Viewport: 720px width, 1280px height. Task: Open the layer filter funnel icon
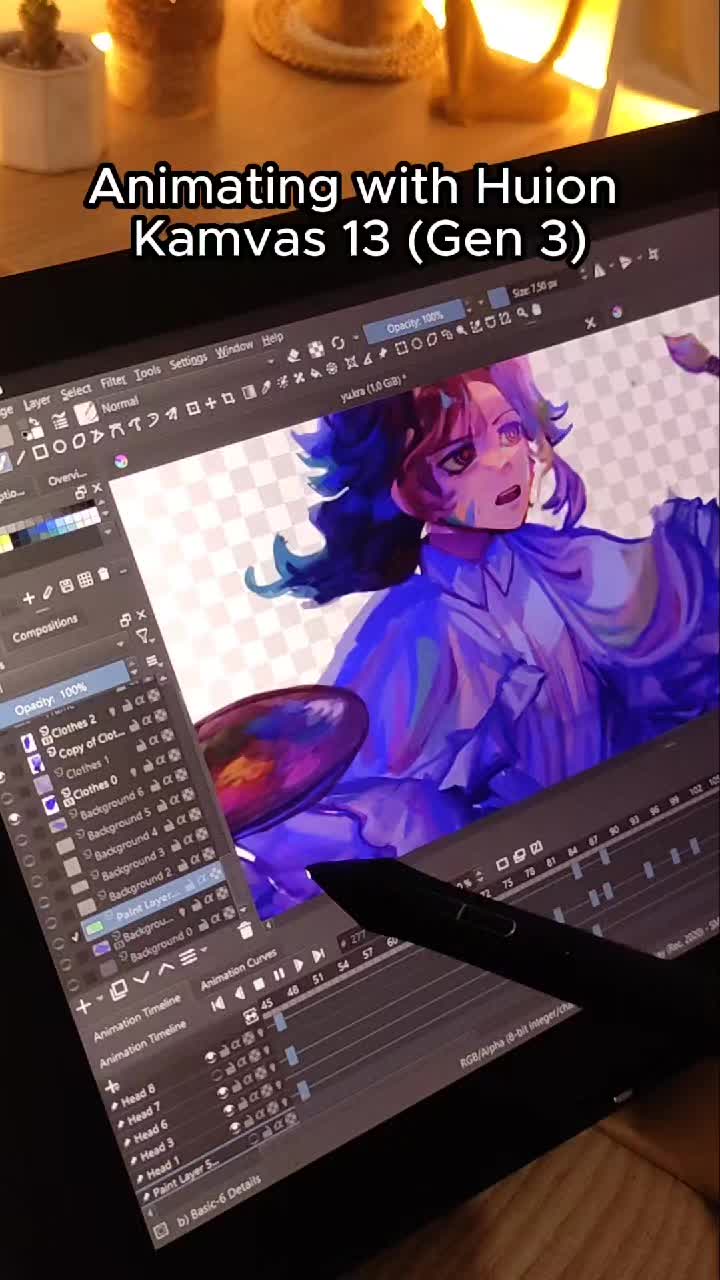pyautogui.click(x=143, y=635)
